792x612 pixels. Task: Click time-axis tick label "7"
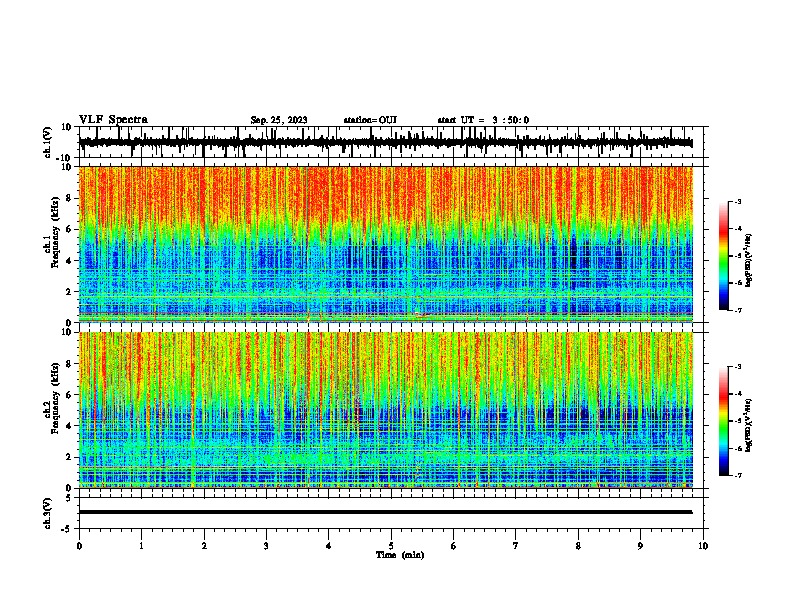click(x=516, y=546)
